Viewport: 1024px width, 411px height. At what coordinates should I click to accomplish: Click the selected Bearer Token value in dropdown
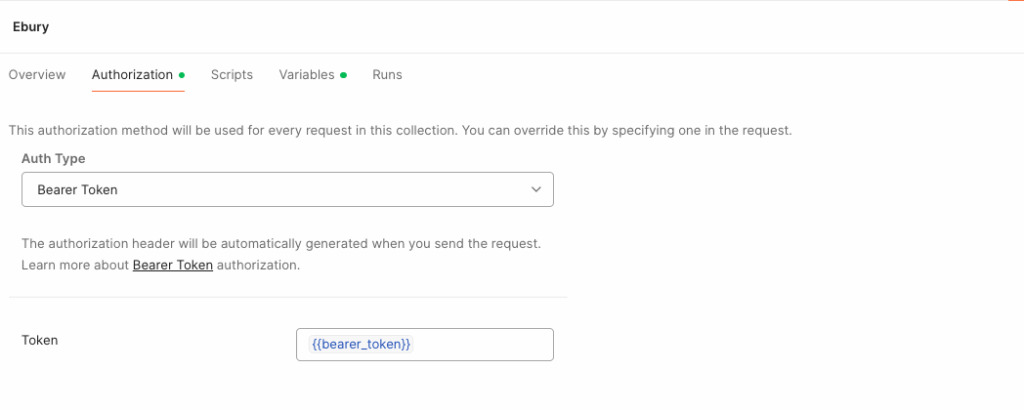click(77, 189)
